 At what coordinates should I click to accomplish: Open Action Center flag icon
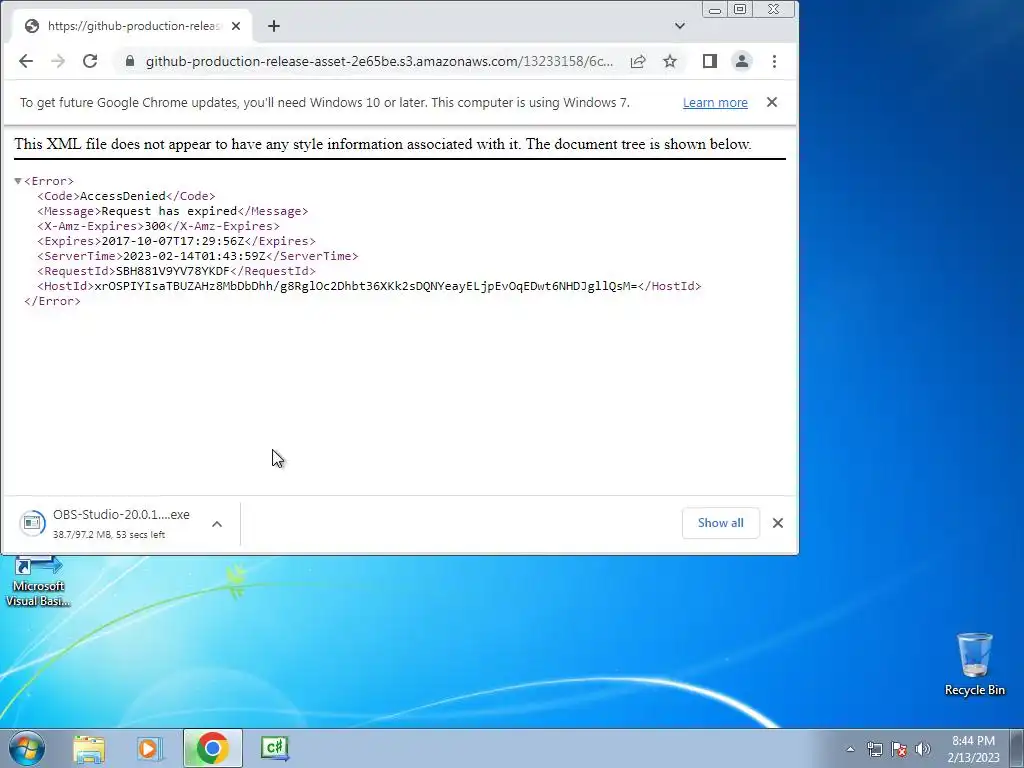tap(899, 749)
